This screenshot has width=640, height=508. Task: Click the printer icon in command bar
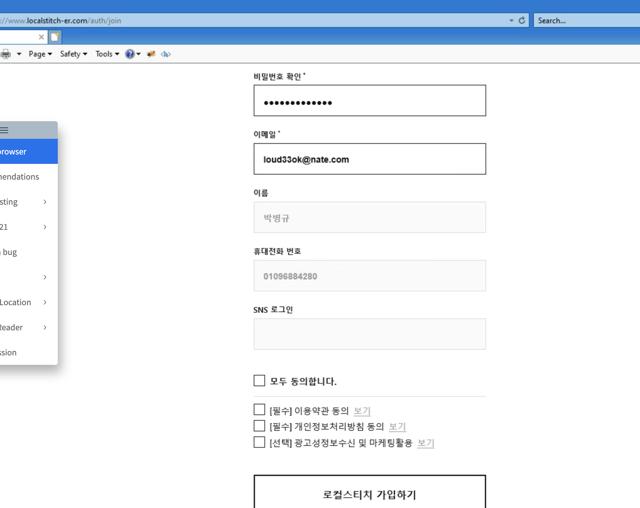(x=6, y=54)
